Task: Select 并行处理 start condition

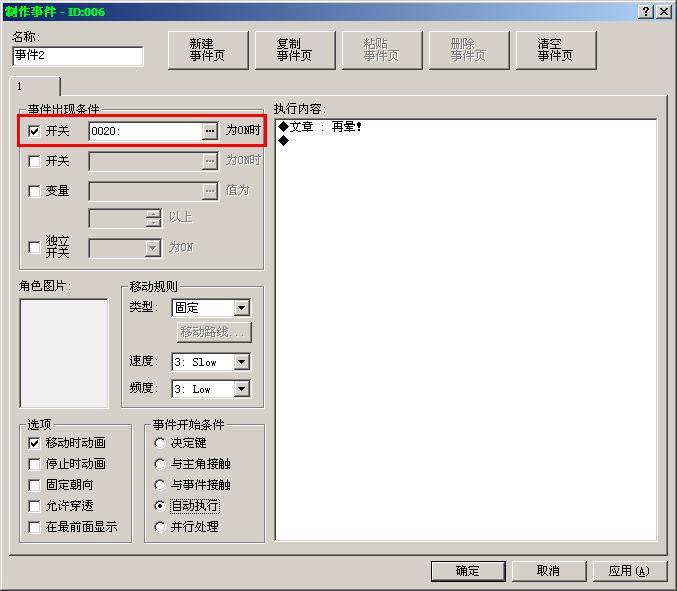Action: click(160, 527)
